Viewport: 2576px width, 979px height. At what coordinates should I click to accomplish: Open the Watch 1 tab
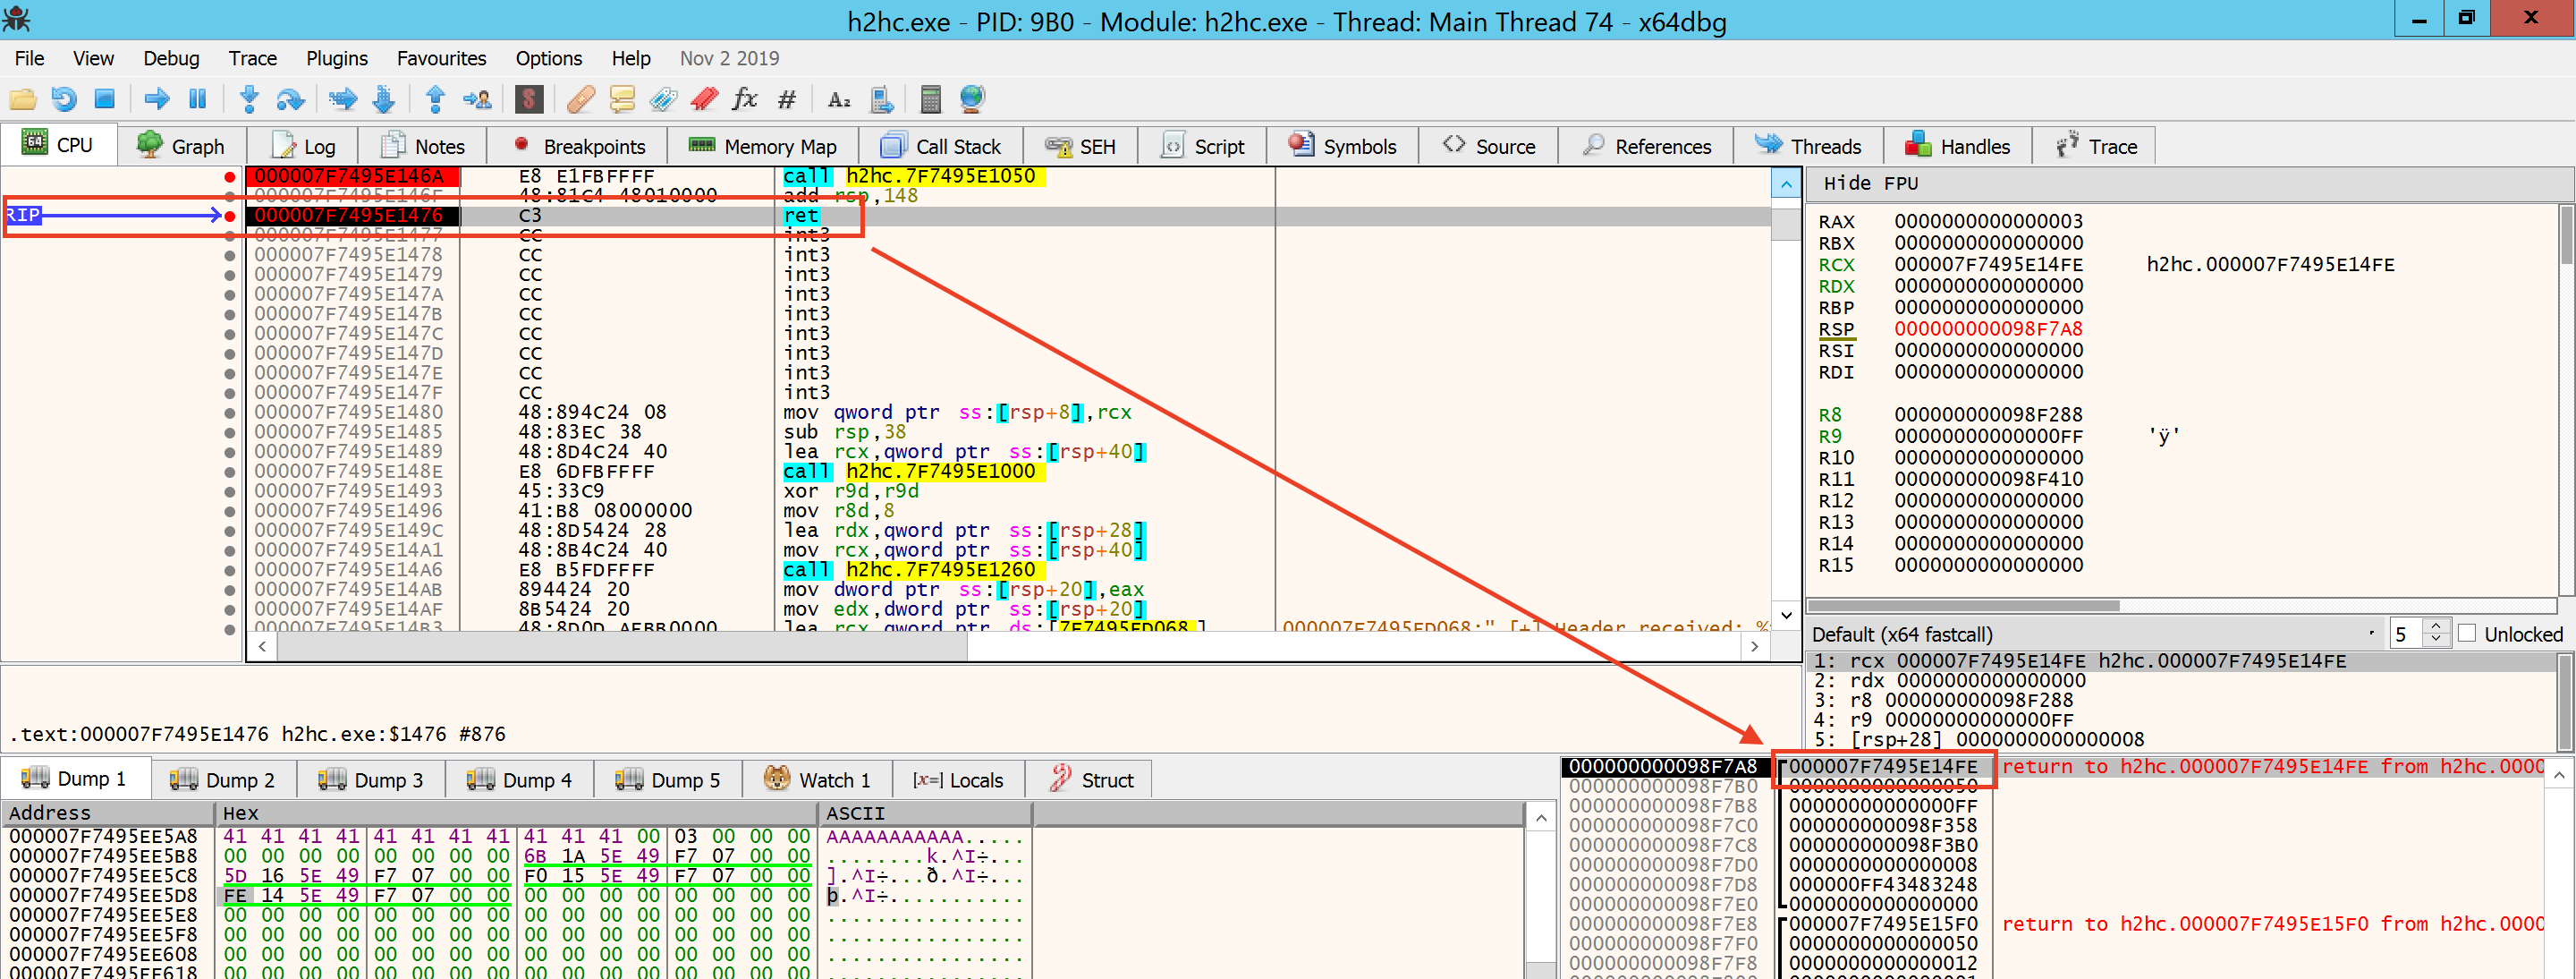(x=817, y=780)
